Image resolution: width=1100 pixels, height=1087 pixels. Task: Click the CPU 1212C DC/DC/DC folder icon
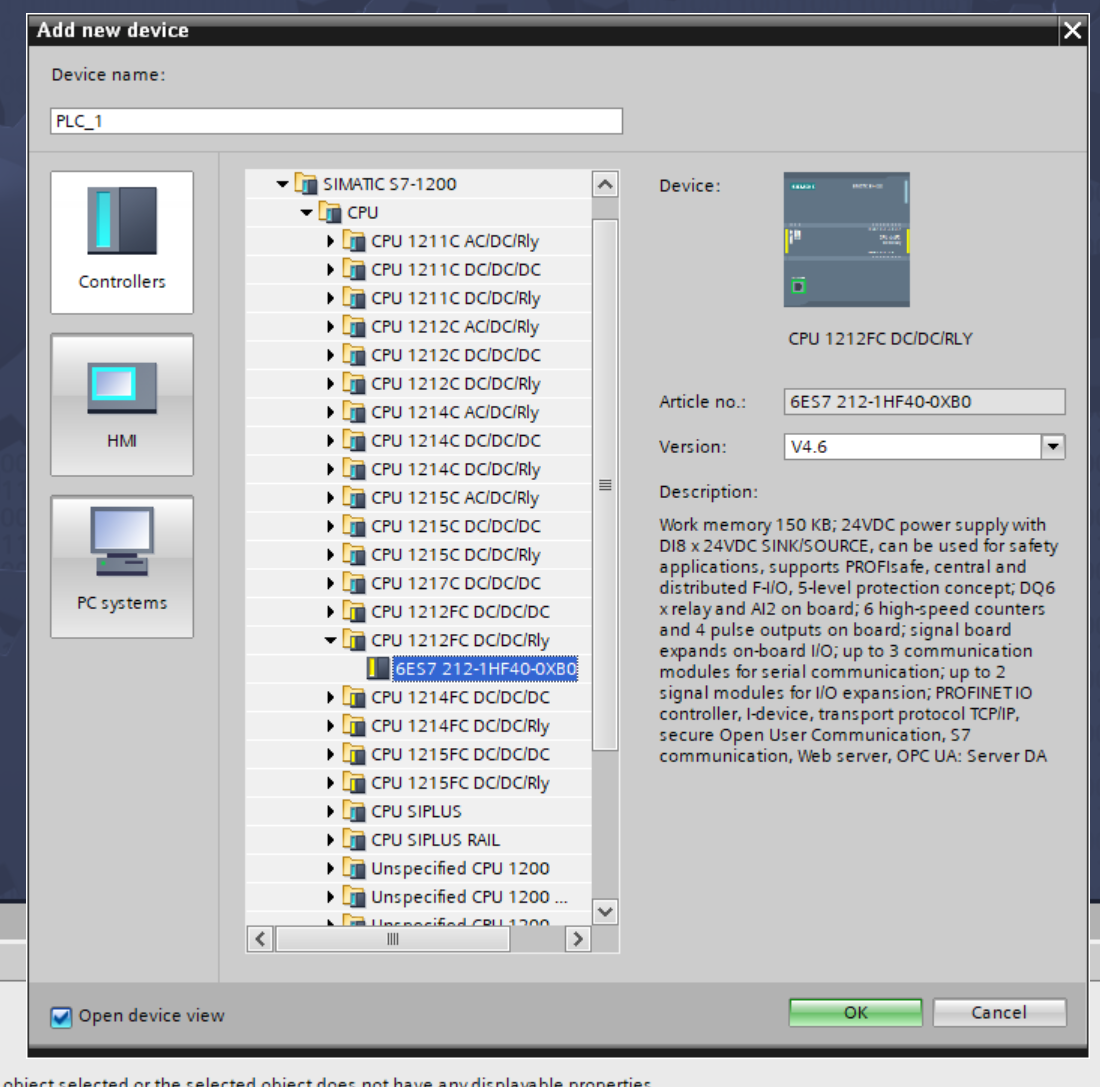pyautogui.click(x=354, y=355)
